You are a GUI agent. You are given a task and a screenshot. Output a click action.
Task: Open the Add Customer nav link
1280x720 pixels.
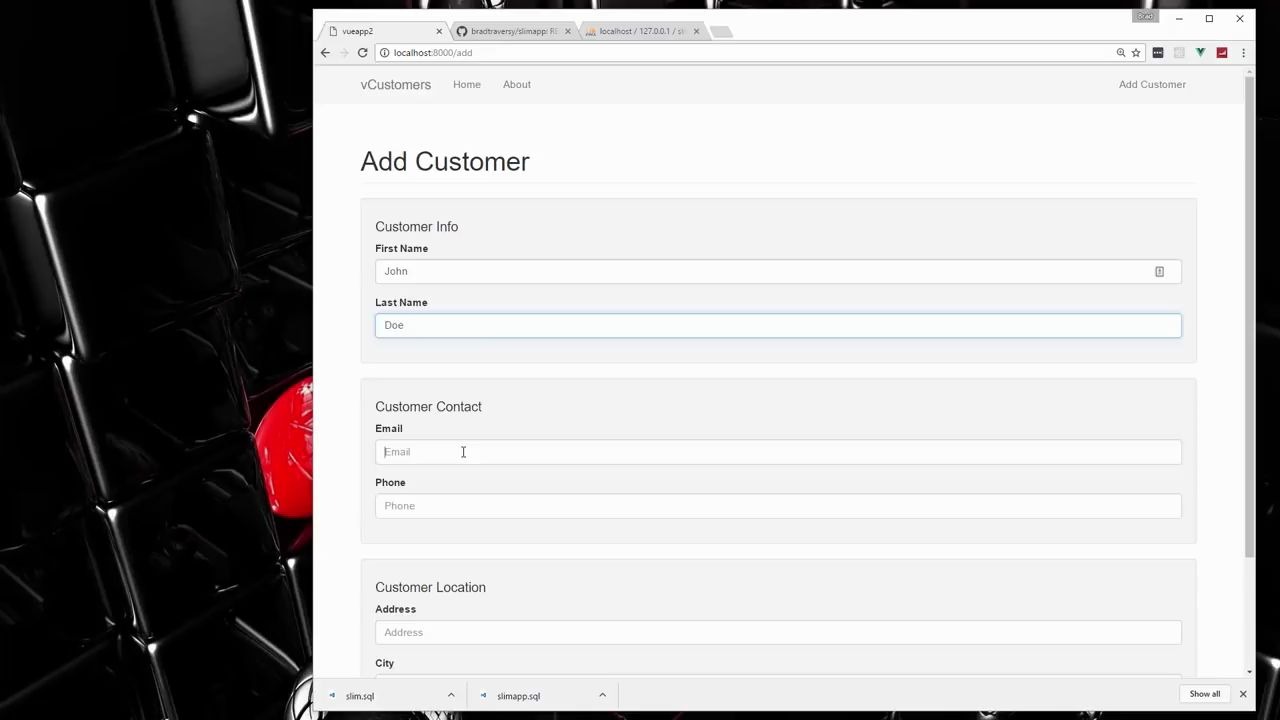pos(1152,85)
